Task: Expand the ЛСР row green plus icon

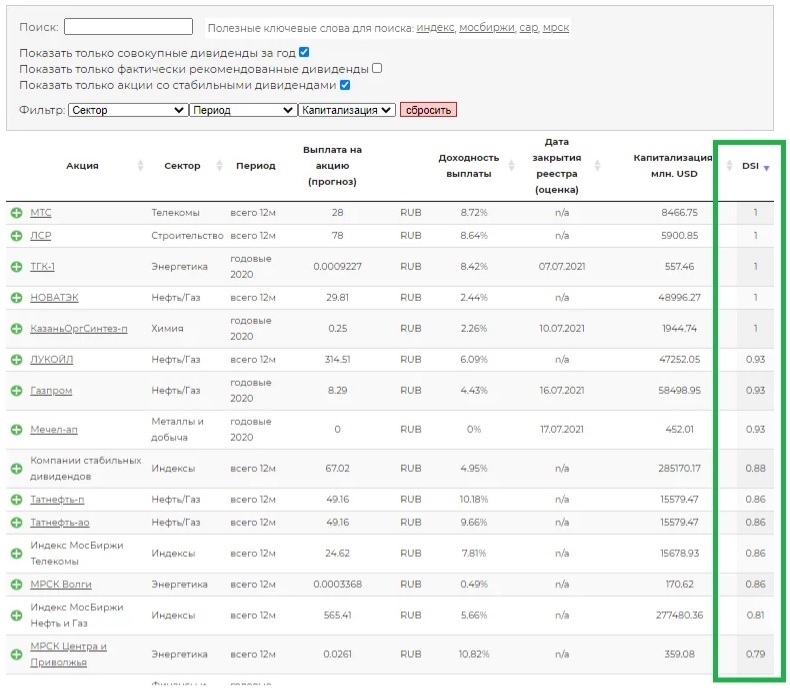Action: [x=17, y=236]
